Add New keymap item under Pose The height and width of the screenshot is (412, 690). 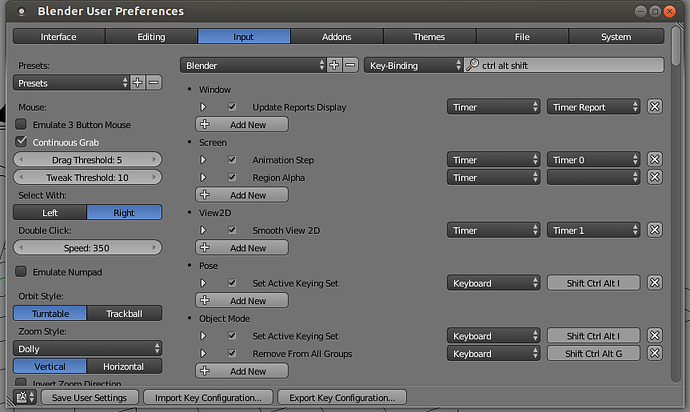coord(242,300)
